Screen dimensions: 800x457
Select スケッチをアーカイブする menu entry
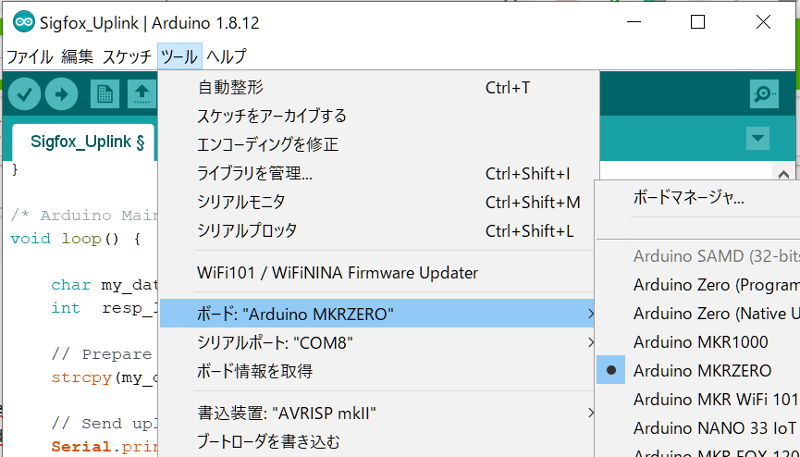[x=378, y=116]
